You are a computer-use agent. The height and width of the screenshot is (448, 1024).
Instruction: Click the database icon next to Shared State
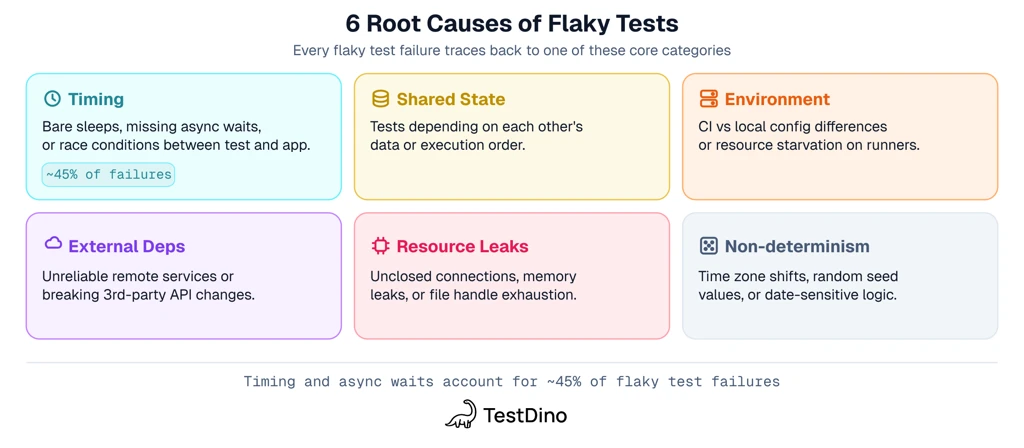[380, 99]
